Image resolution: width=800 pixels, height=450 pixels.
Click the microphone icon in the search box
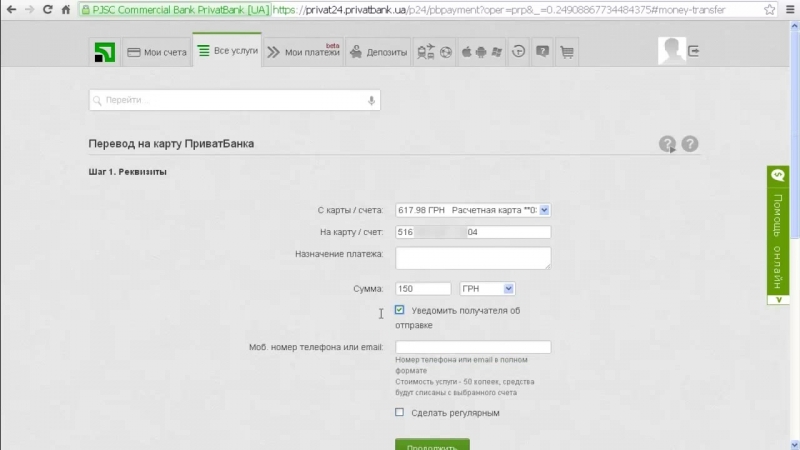click(371, 101)
